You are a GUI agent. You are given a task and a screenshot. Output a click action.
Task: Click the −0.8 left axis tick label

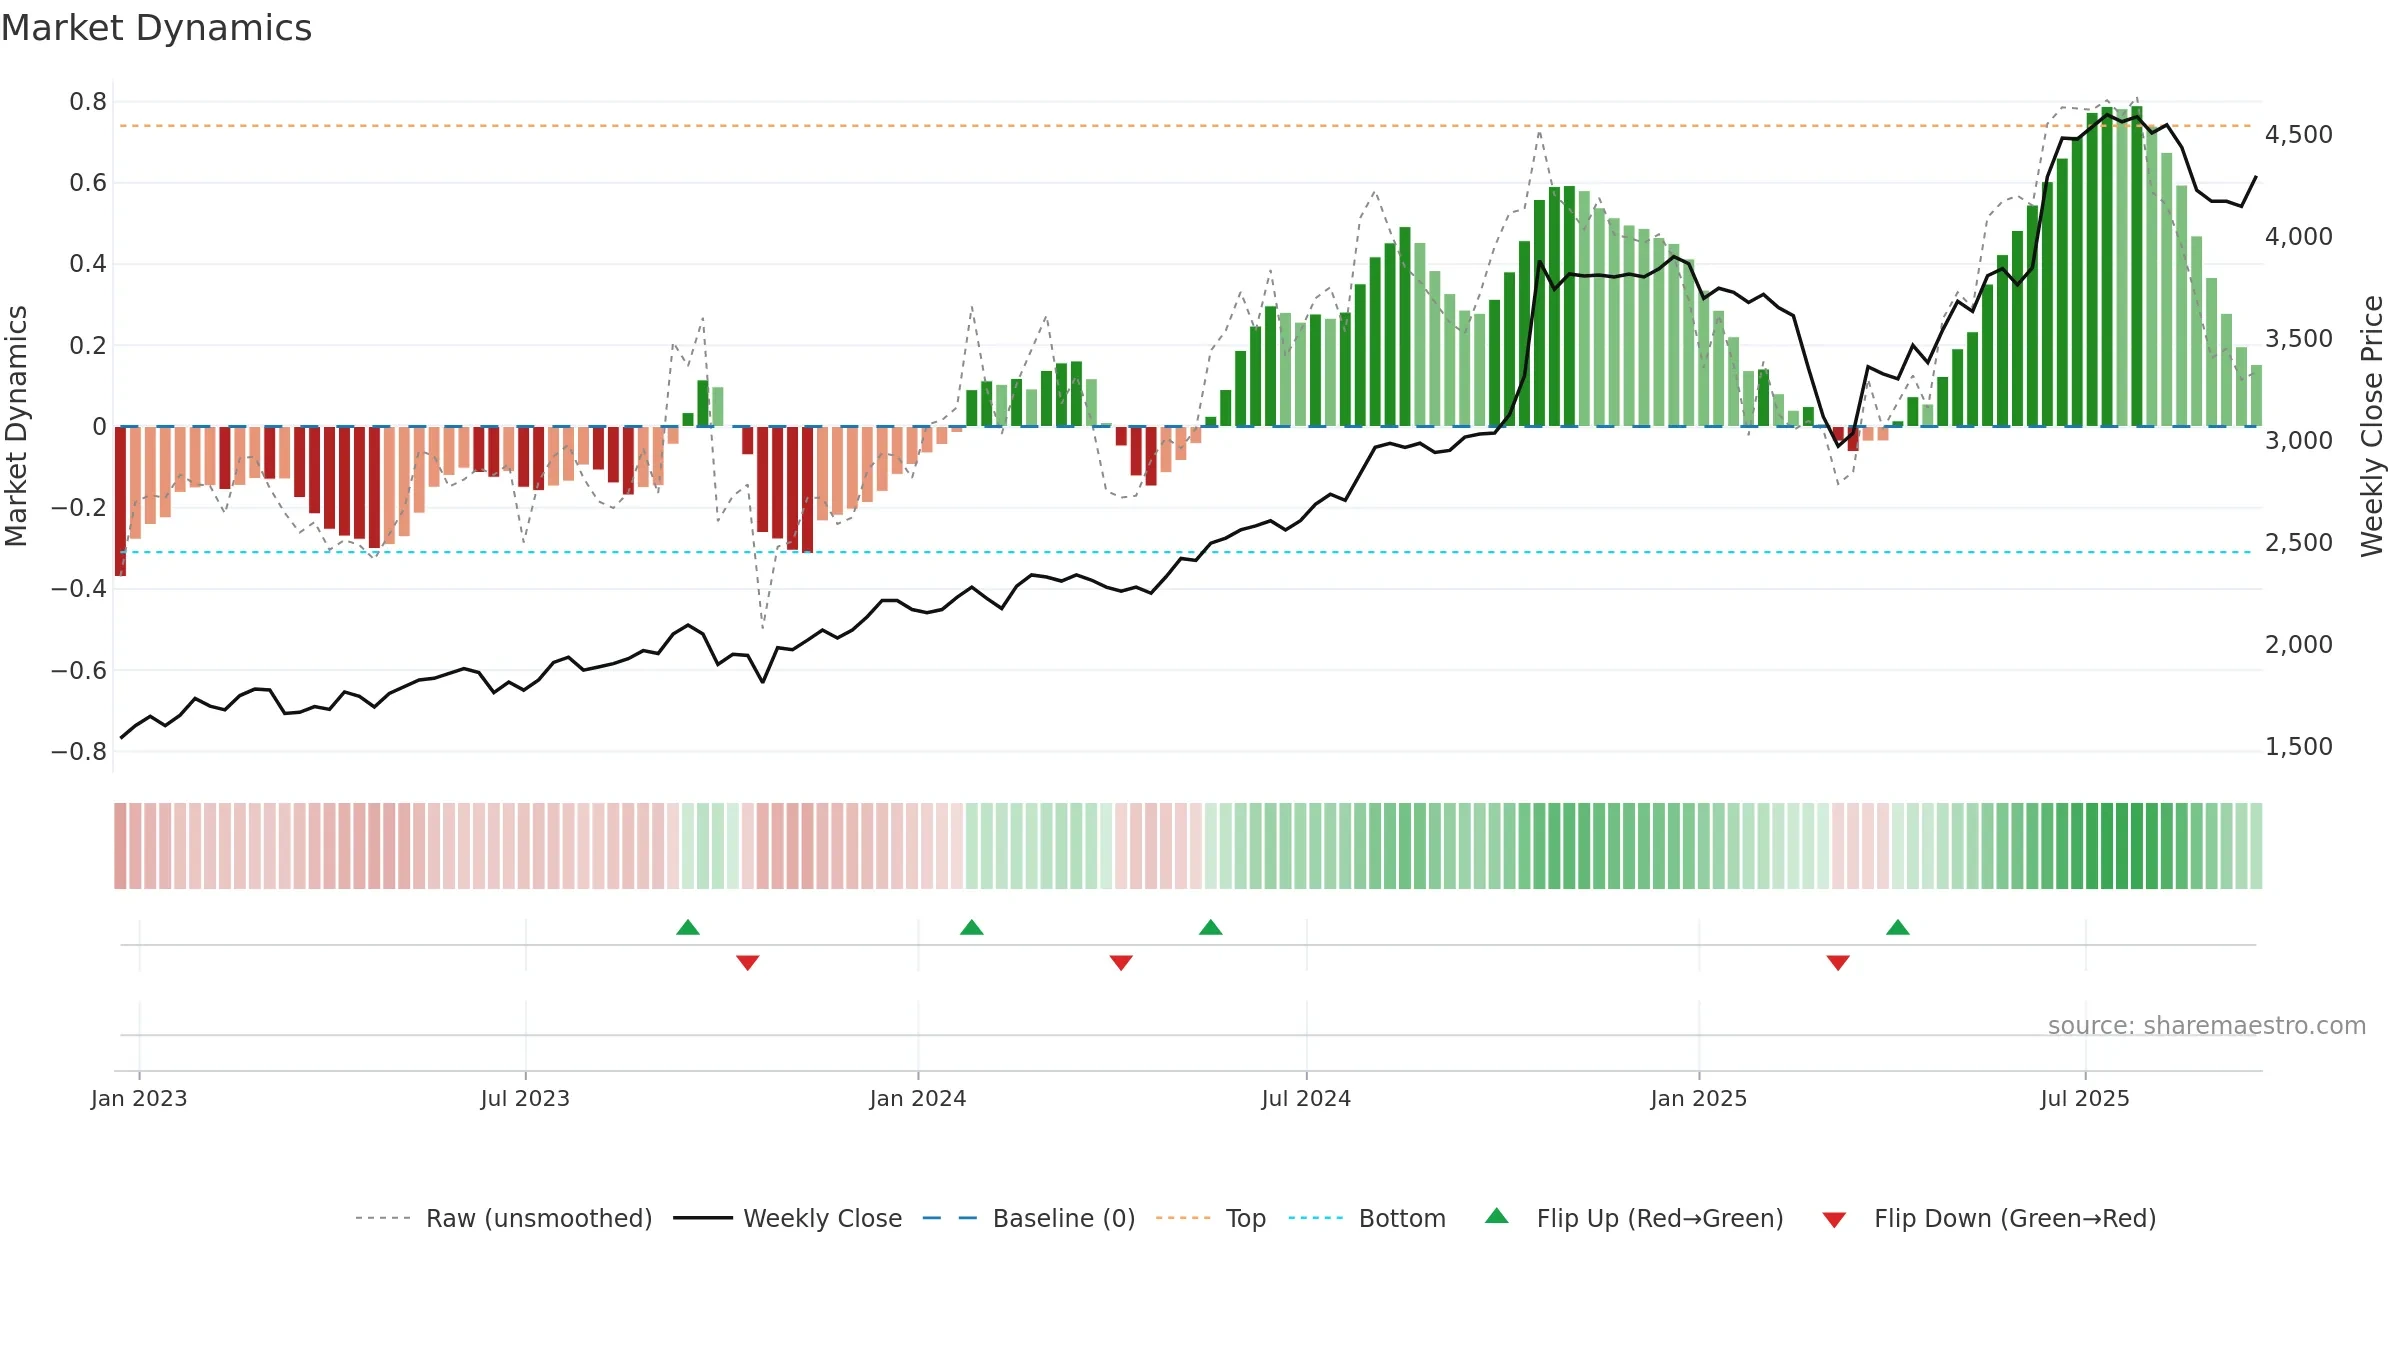79,752
